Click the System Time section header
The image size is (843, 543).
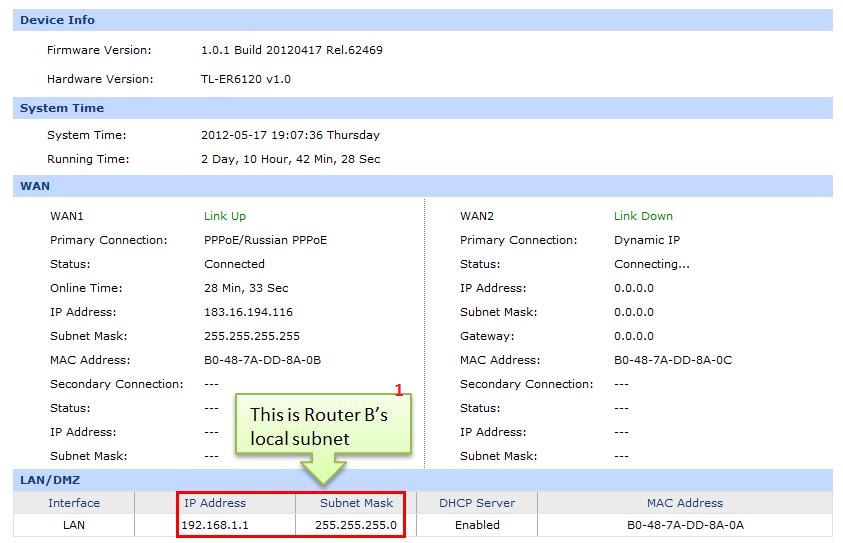[x=423, y=108]
